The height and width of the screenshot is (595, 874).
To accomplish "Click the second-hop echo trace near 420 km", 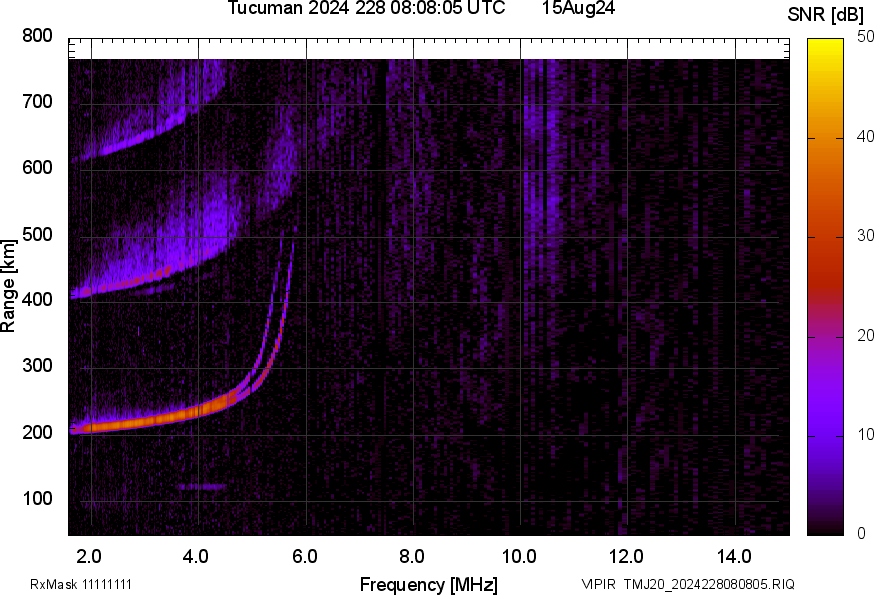I will coord(139,279).
